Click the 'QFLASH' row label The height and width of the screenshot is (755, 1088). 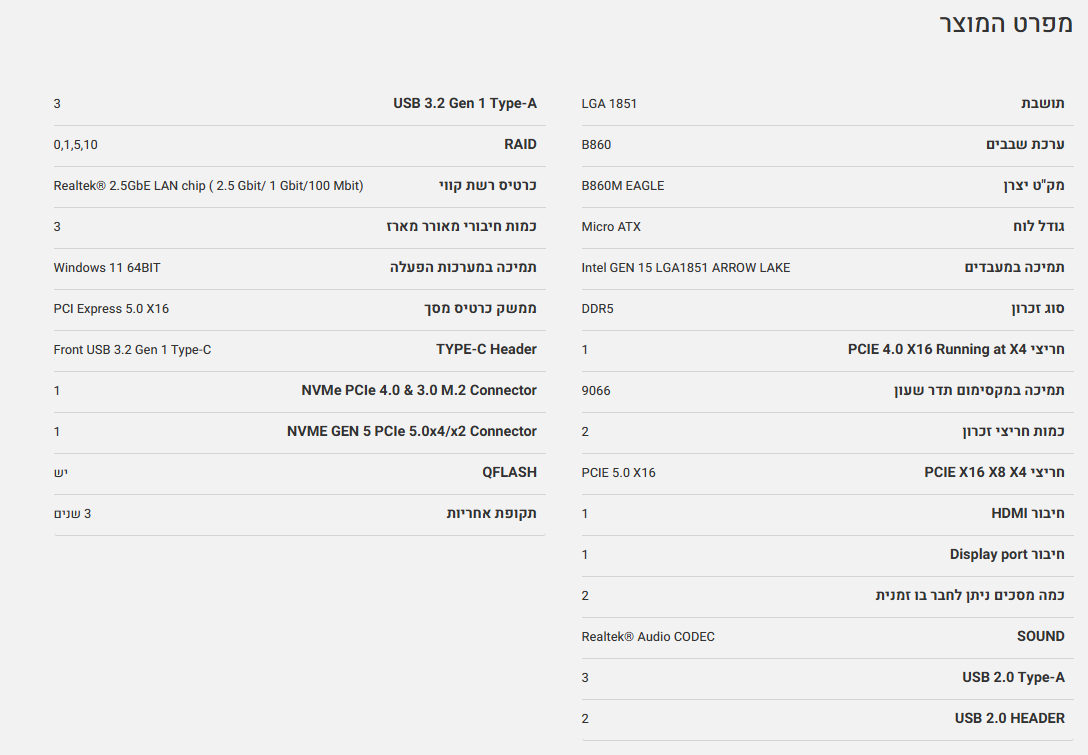tap(509, 473)
